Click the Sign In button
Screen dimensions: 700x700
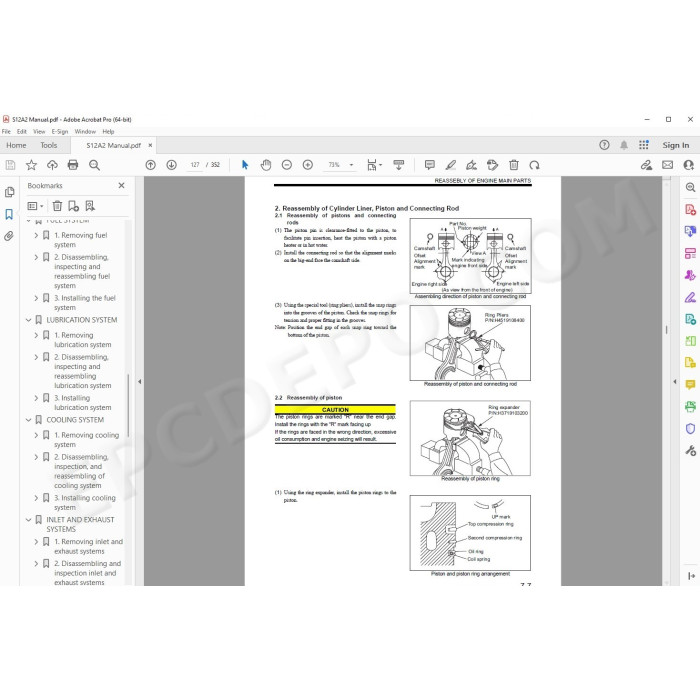point(675,145)
